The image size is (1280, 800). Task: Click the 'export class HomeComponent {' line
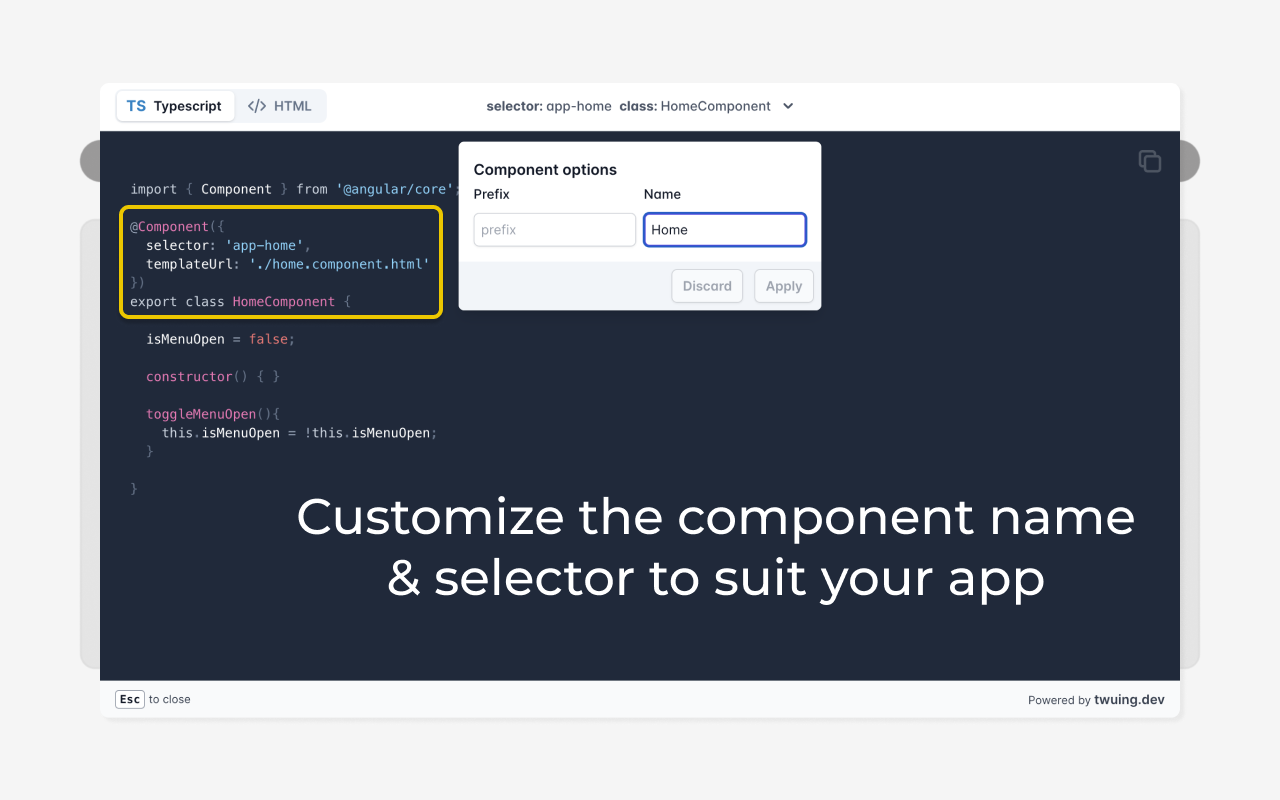pos(240,302)
